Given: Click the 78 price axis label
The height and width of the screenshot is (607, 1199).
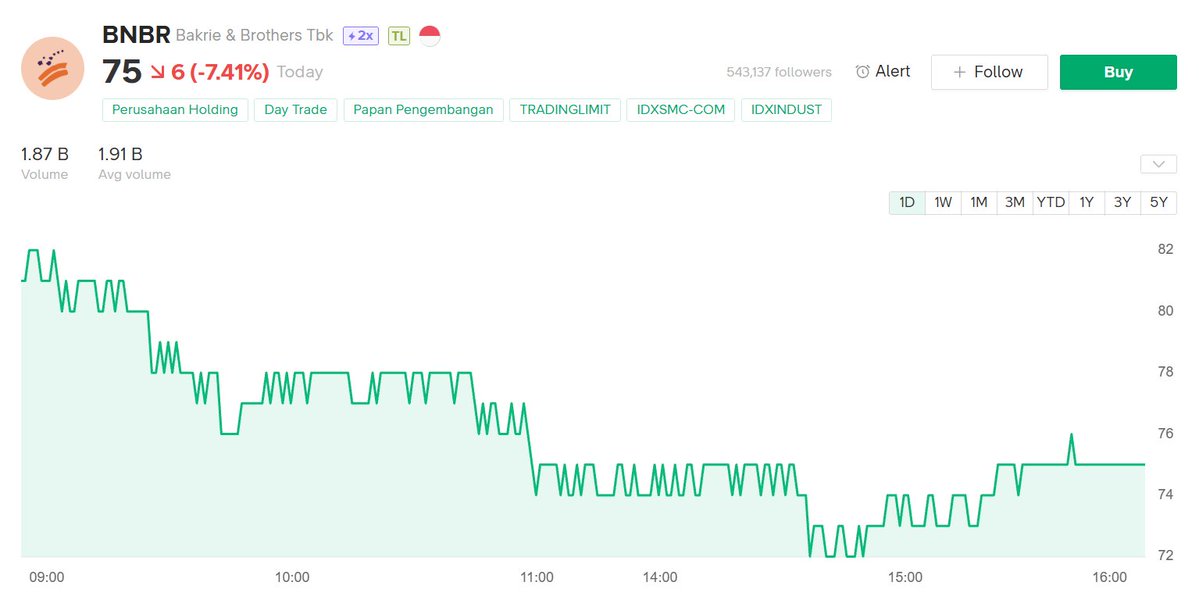Looking at the screenshot, I should tap(1165, 372).
